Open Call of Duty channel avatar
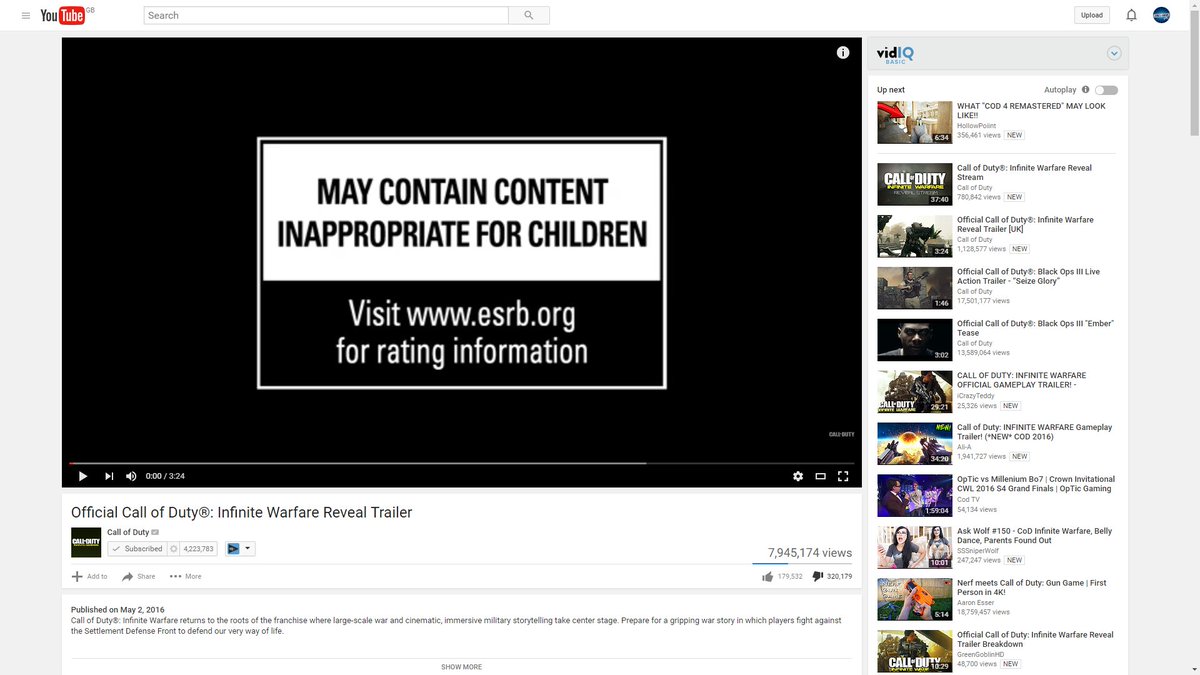1200x675 pixels. [x=86, y=542]
